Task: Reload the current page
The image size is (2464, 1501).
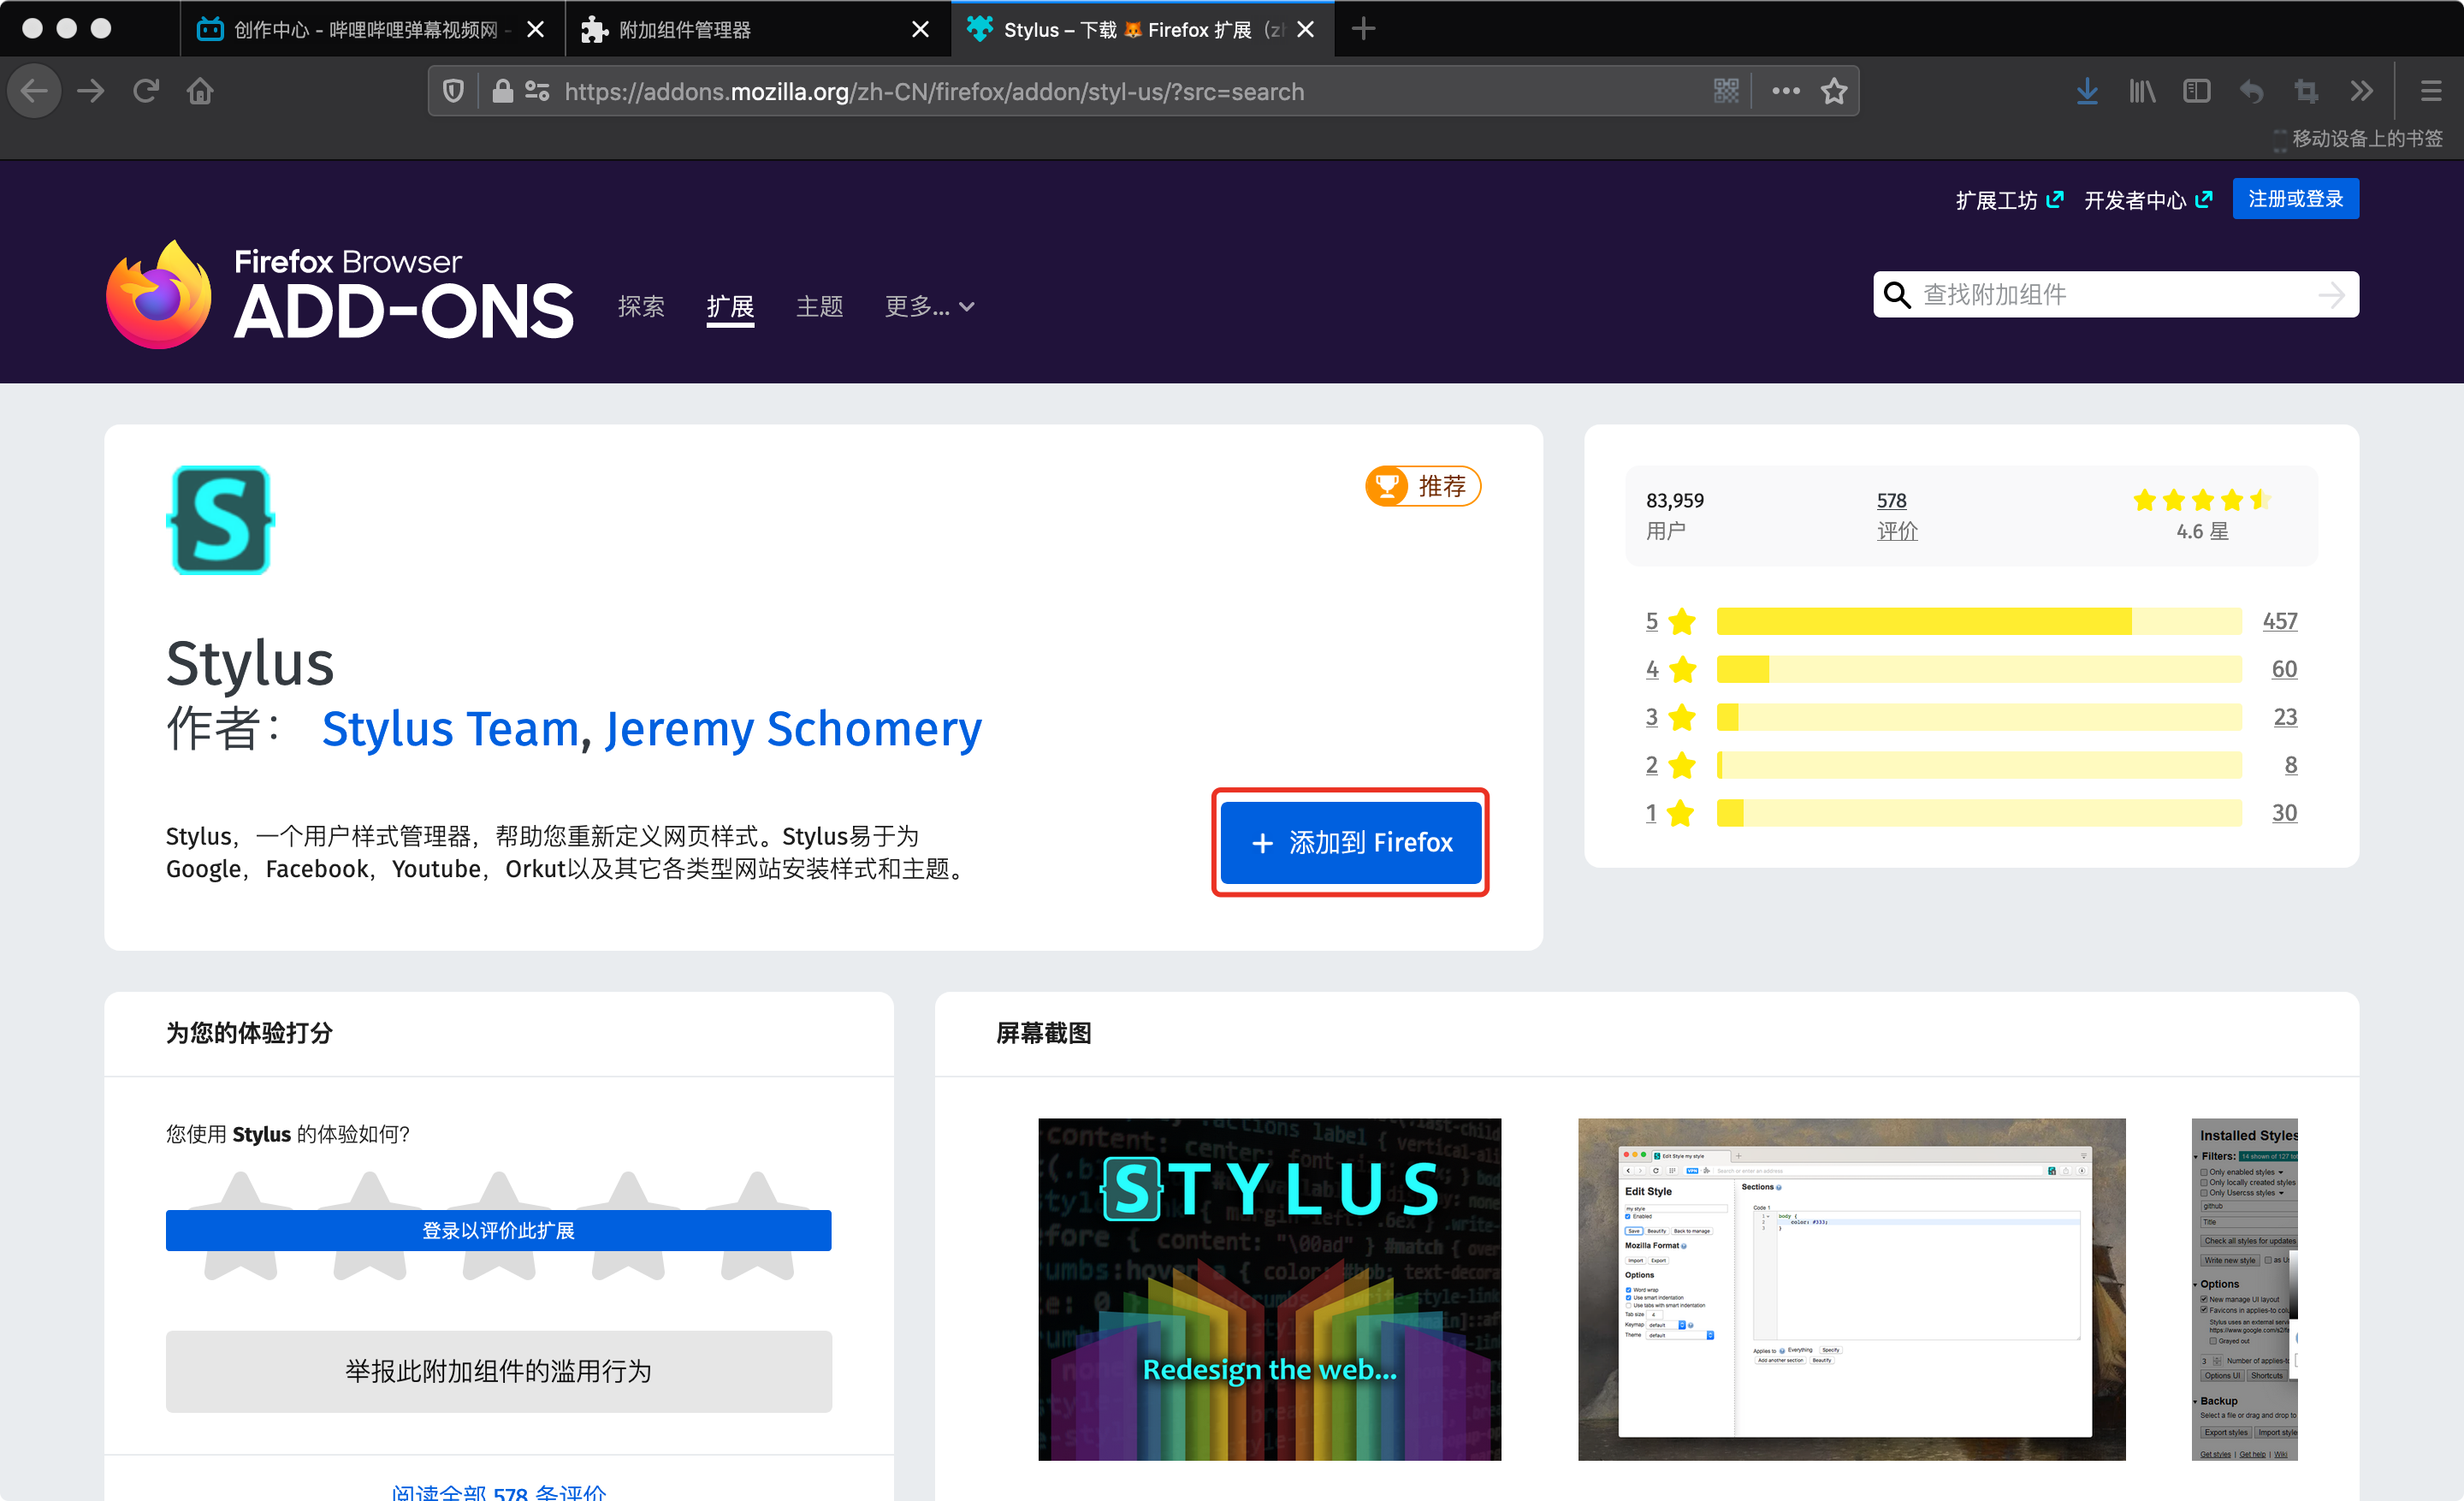Action: [x=146, y=91]
